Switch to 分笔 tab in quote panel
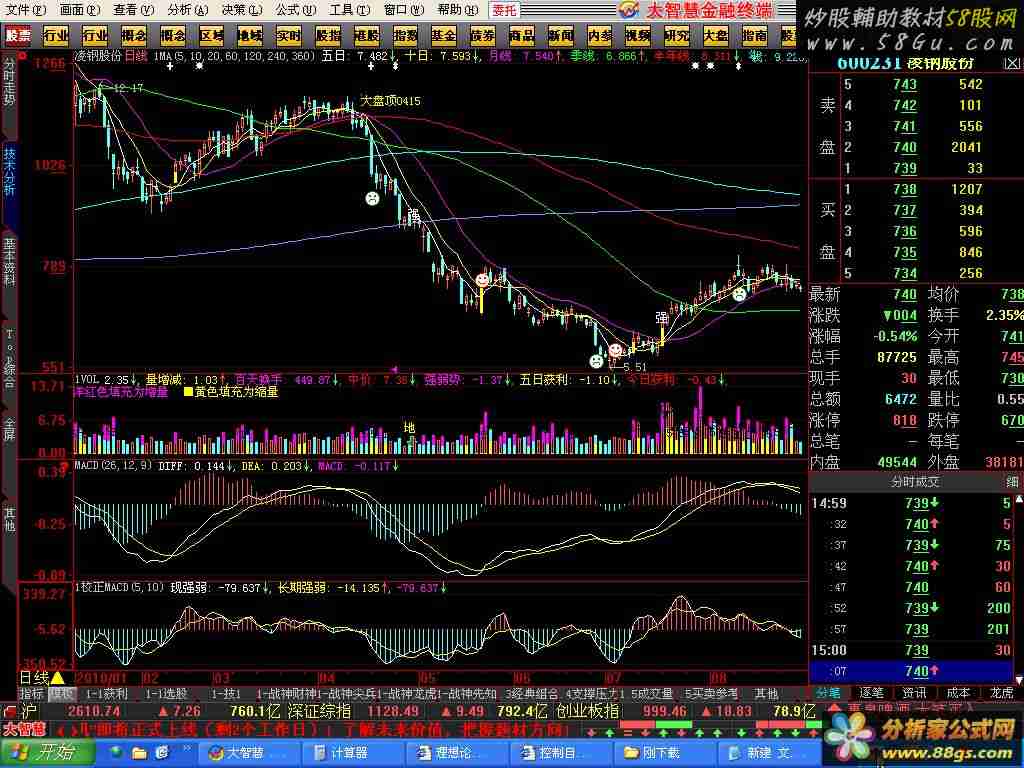 point(829,693)
